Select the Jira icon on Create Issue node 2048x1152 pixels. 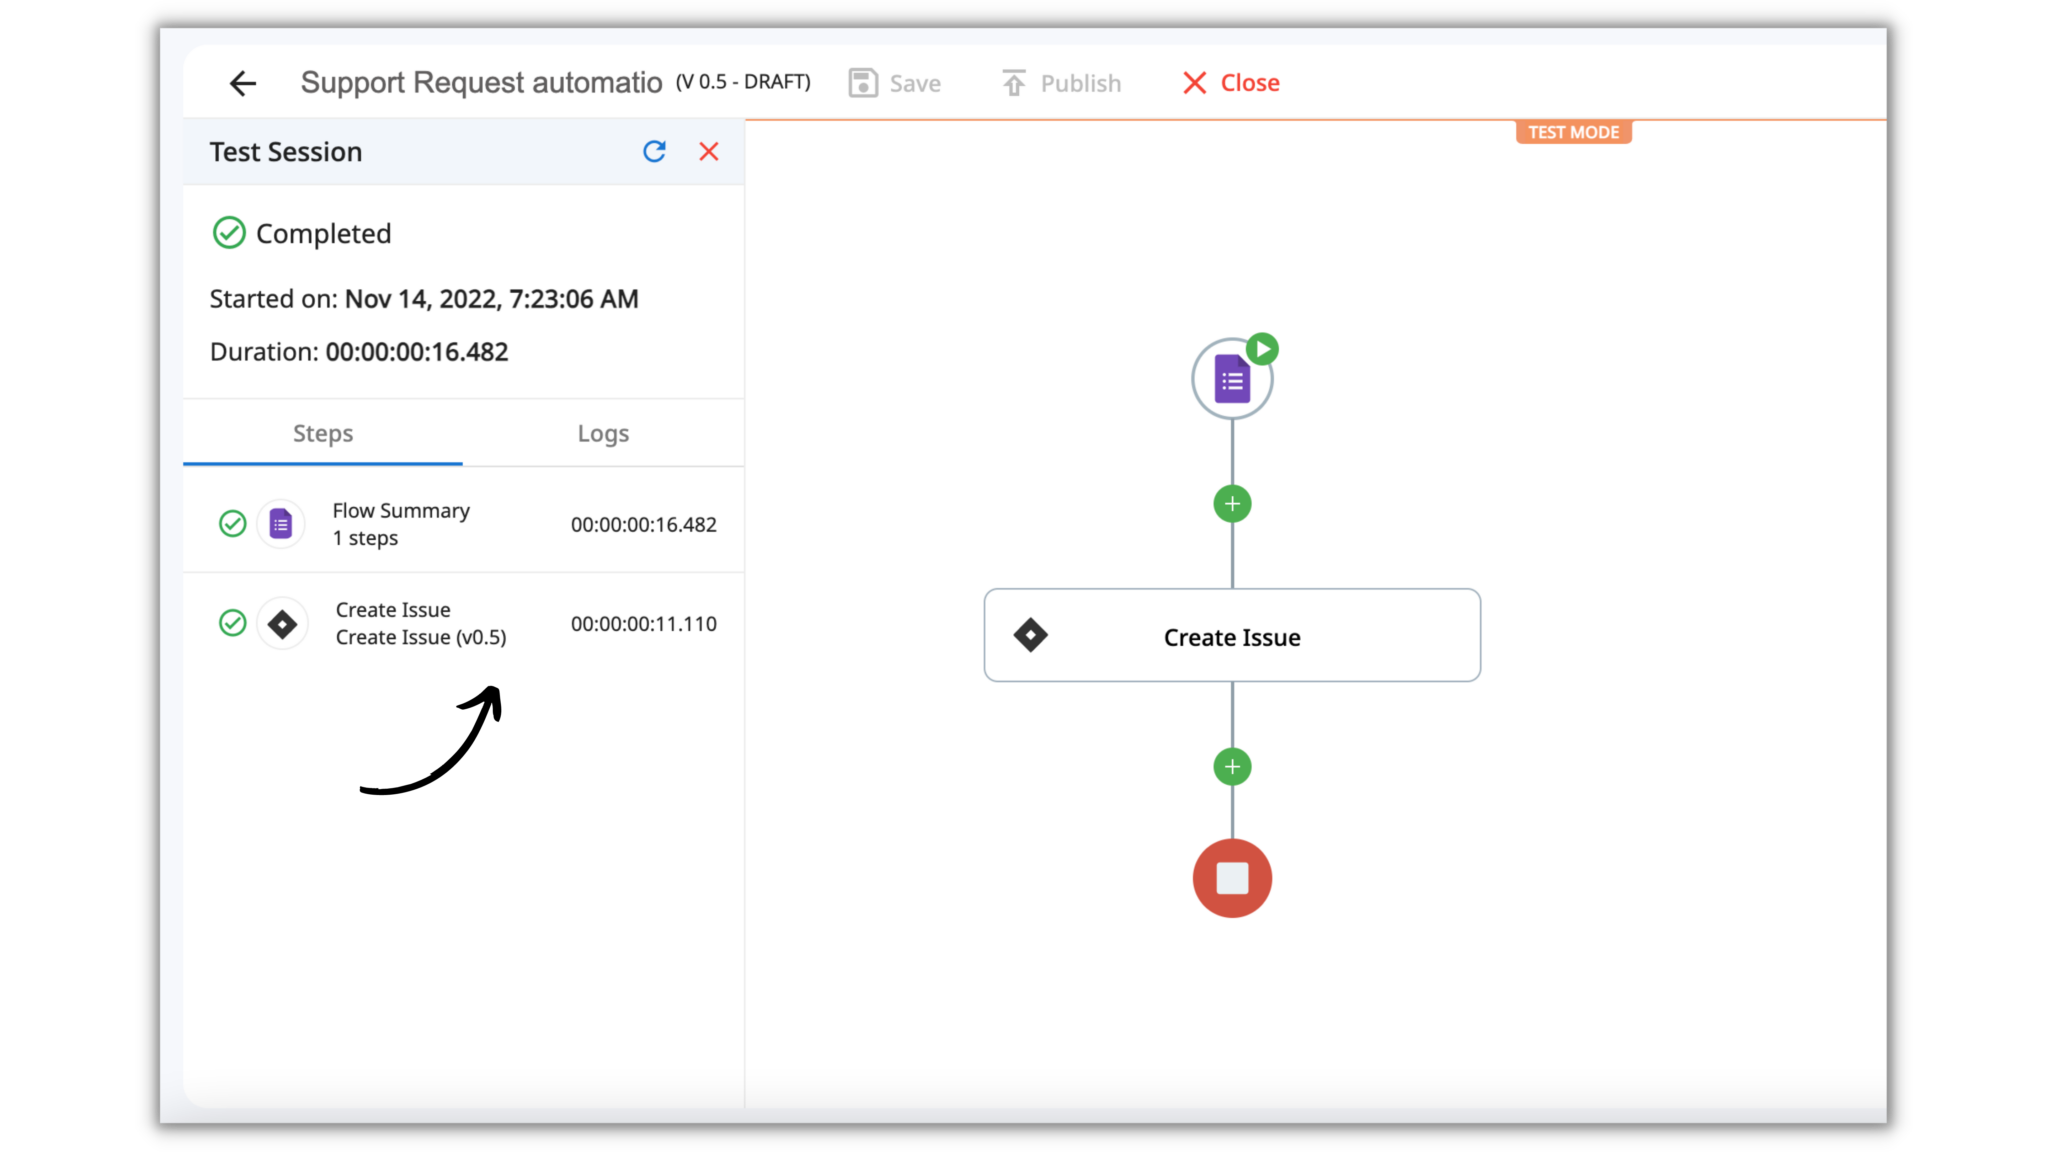click(1030, 635)
